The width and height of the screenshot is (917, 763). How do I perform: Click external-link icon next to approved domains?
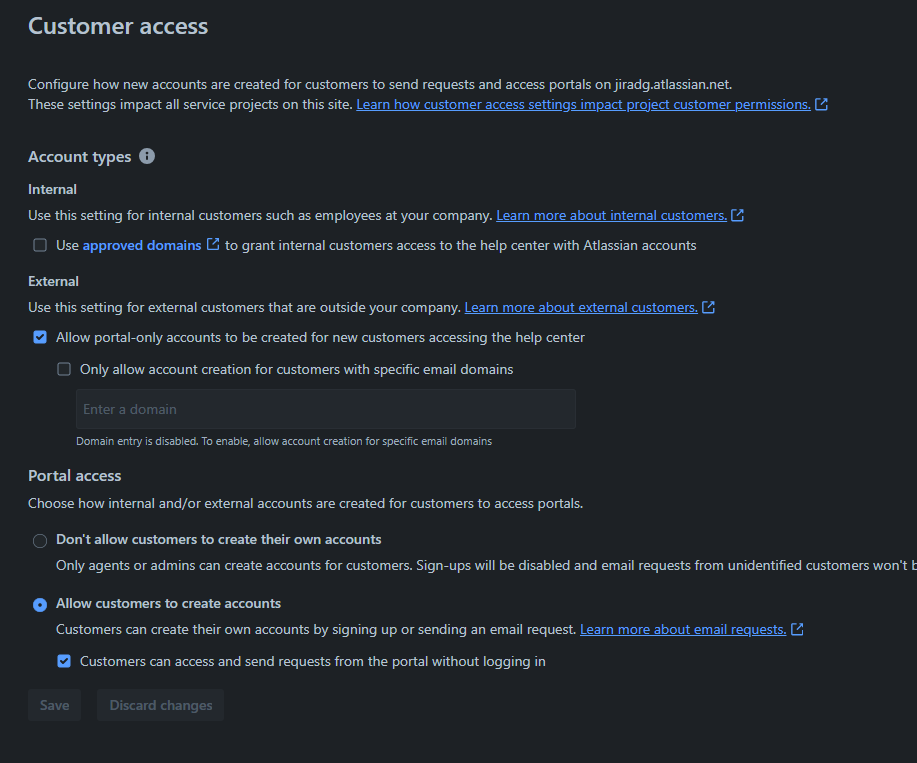point(213,244)
